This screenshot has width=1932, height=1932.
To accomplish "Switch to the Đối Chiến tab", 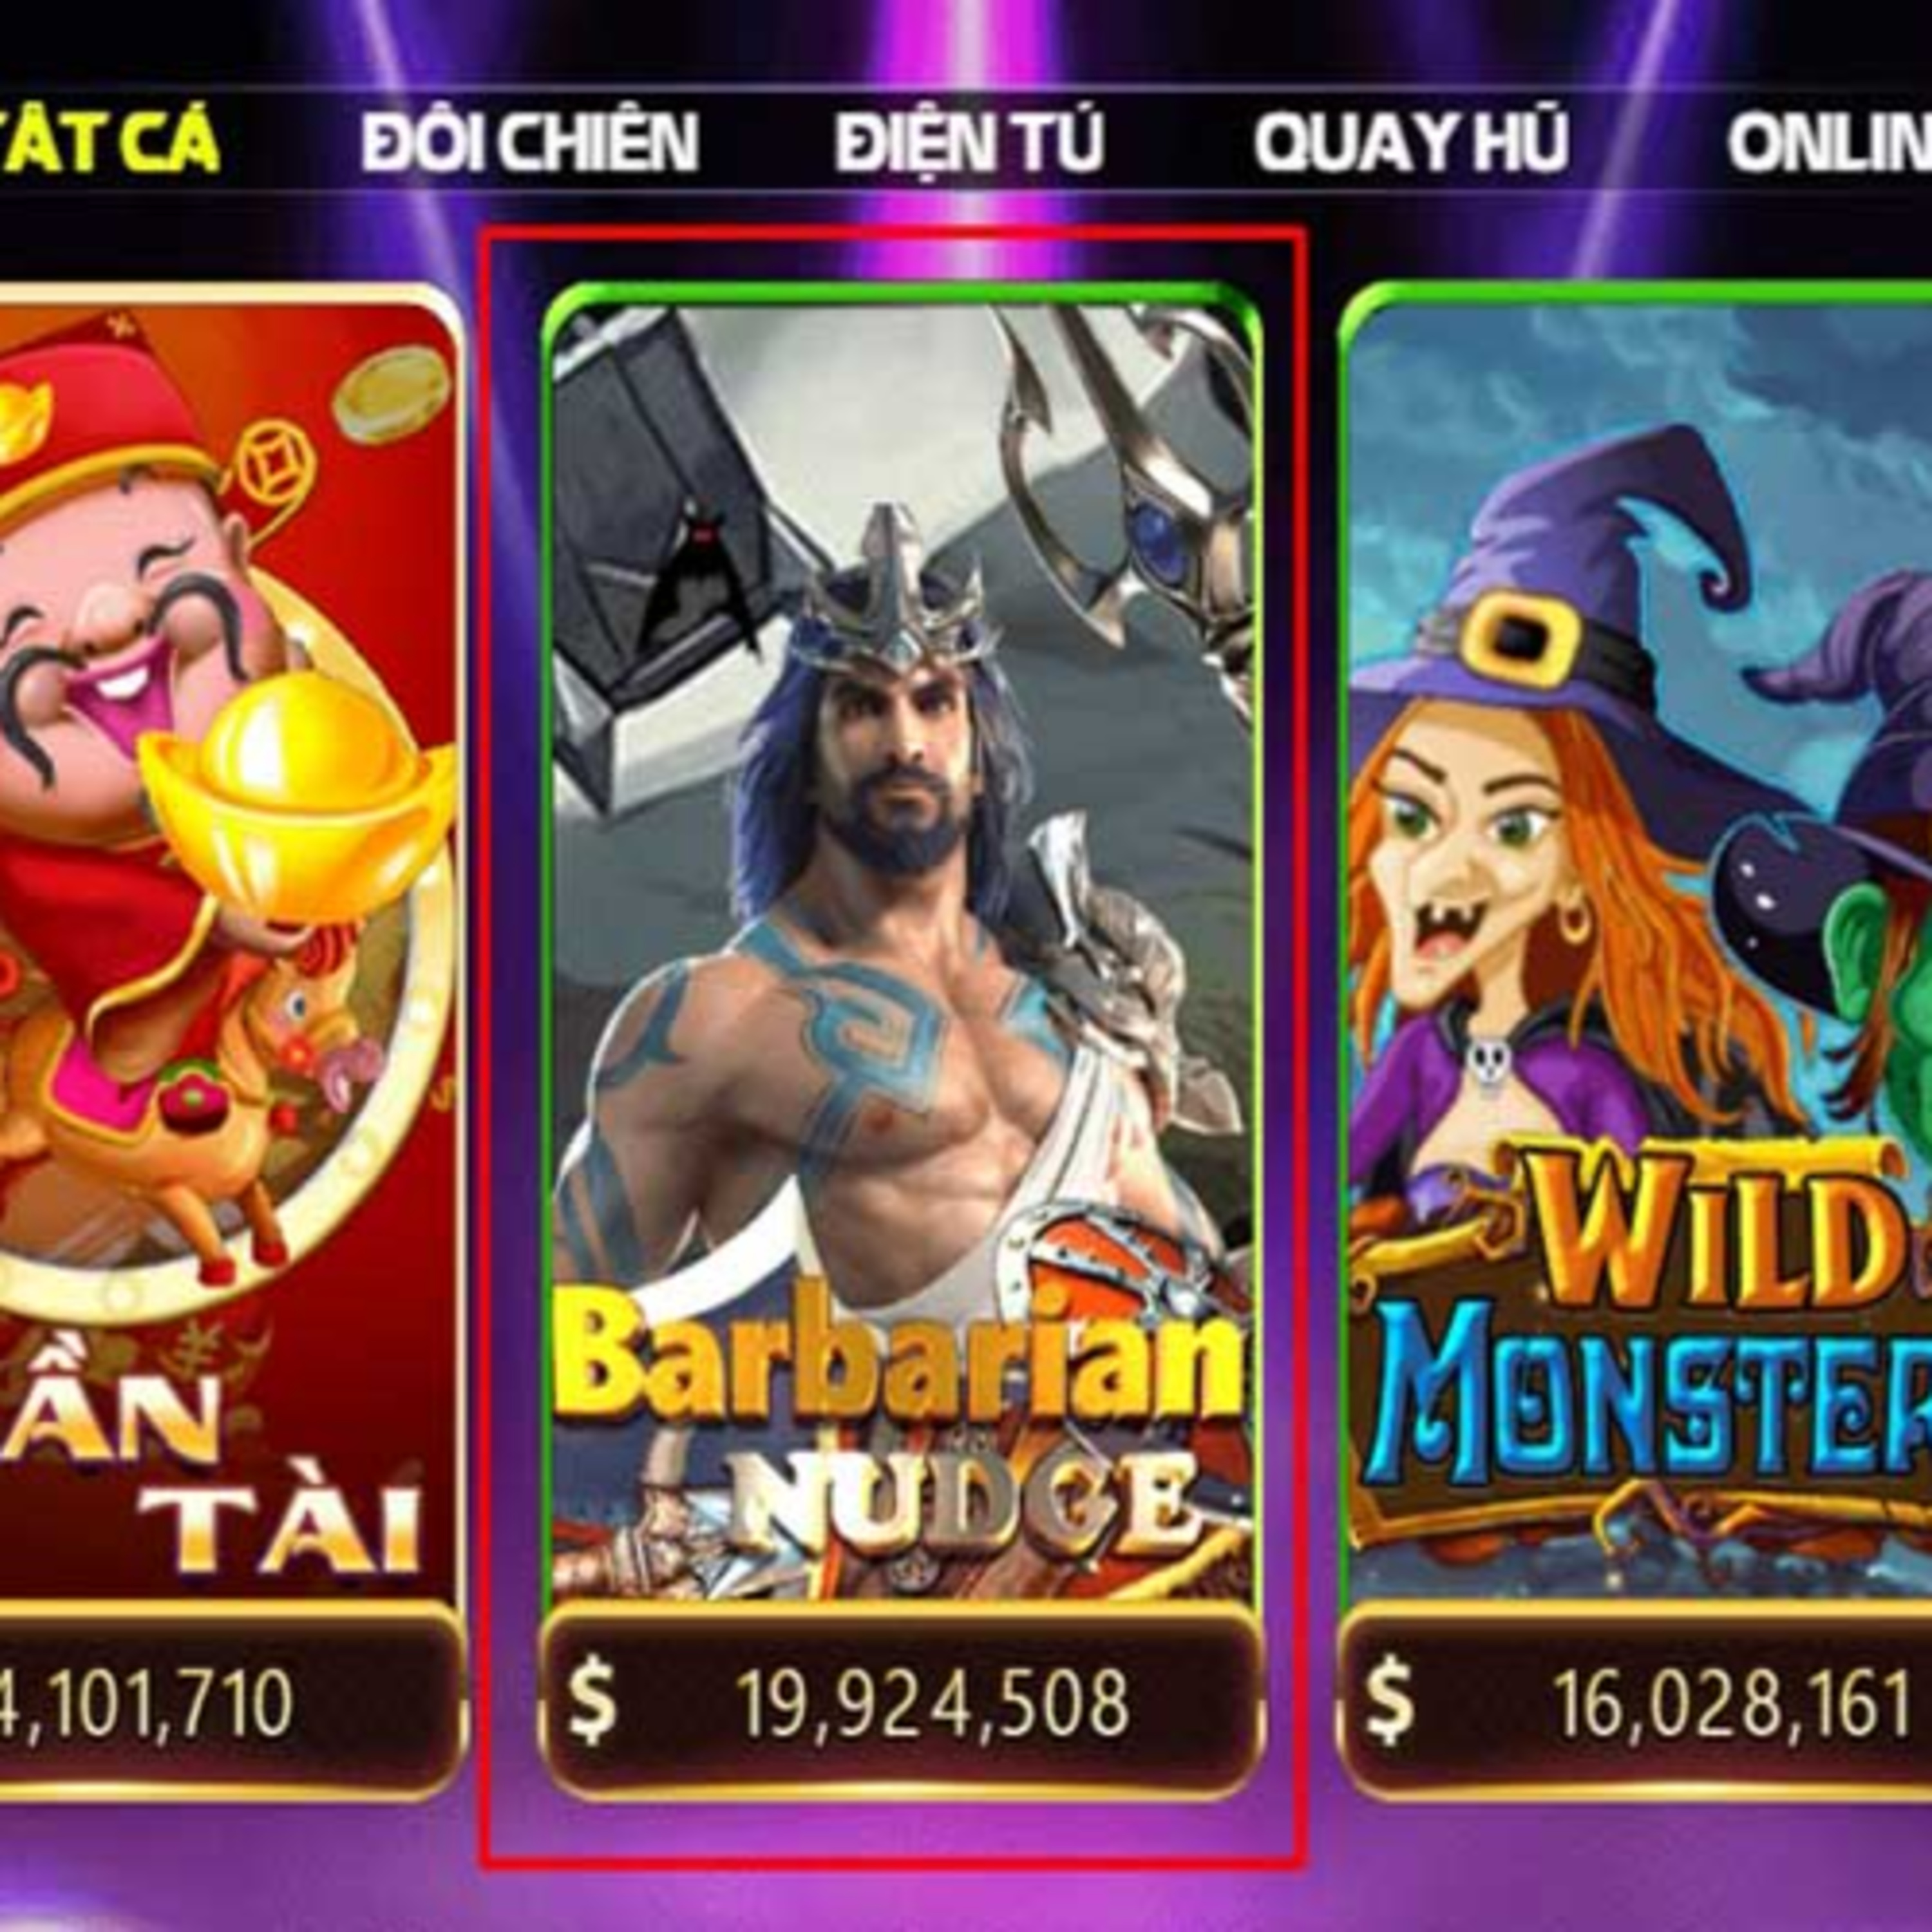I will pyautogui.click(x=530, y=142).
